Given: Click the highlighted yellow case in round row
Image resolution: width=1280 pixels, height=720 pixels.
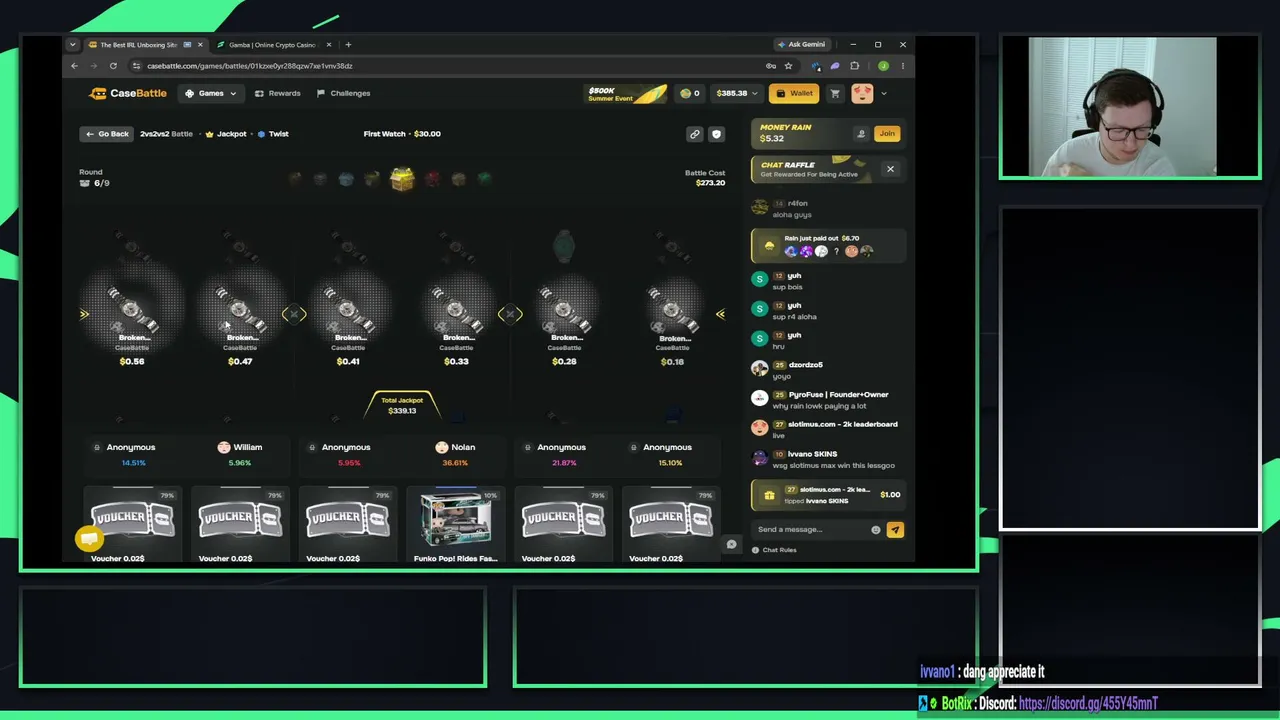Looking at the screenshot, I should 402,179.
